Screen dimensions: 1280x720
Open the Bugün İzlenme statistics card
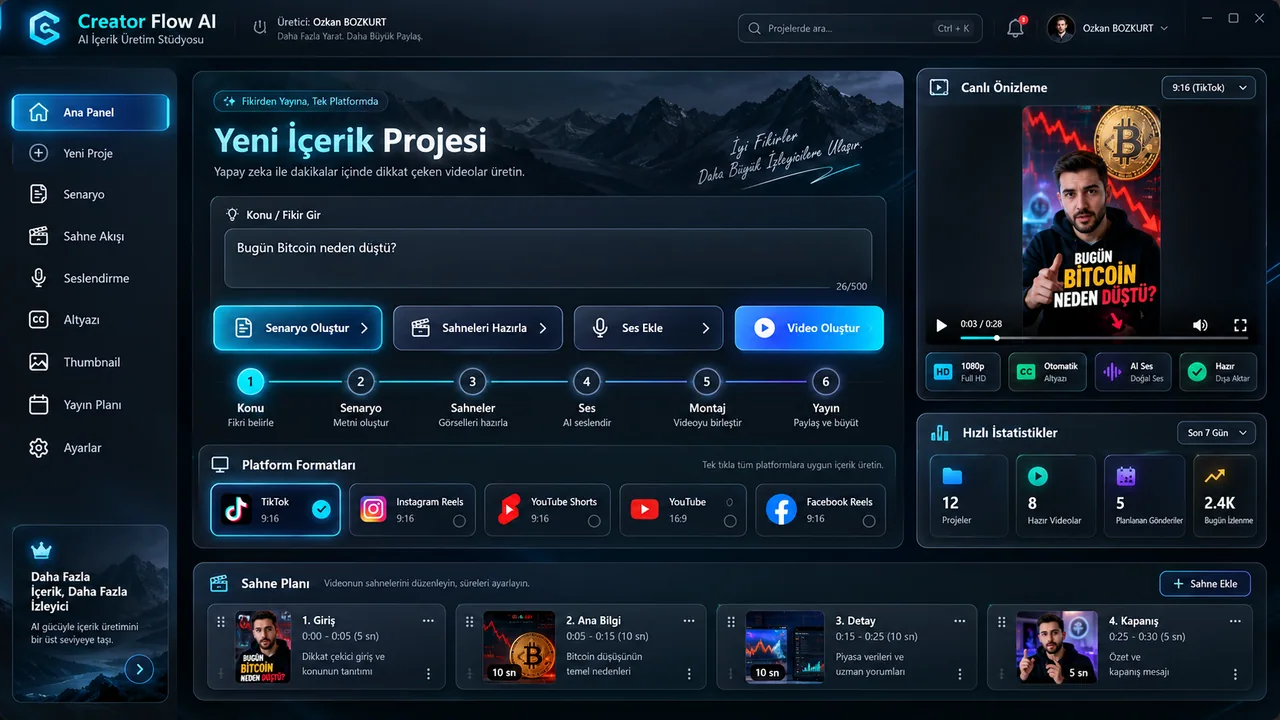[1226, 496]
